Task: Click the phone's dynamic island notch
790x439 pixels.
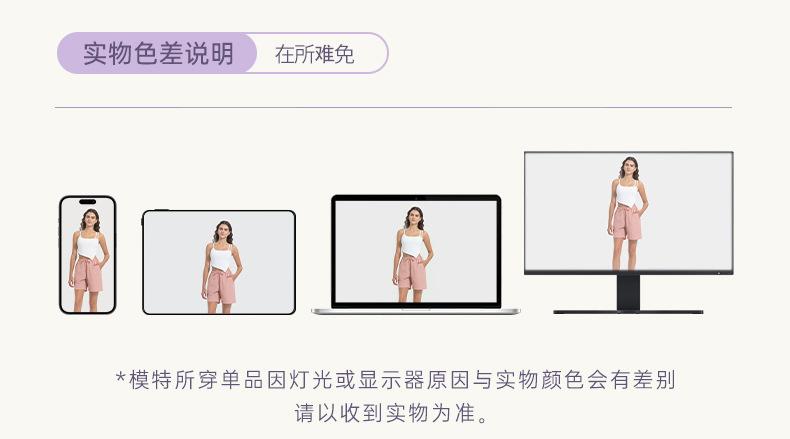Action: click(88, 202)
